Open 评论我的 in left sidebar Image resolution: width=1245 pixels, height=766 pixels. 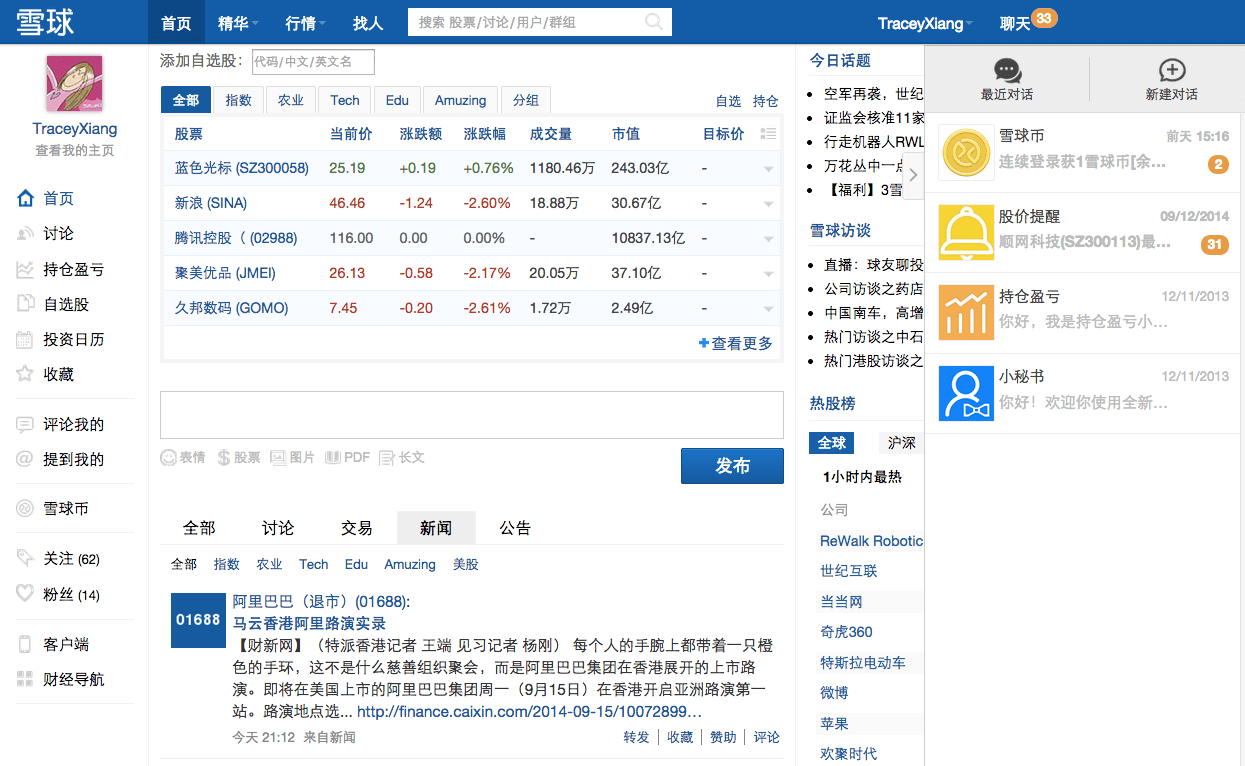pyautogui.click(x=60, y=424)
